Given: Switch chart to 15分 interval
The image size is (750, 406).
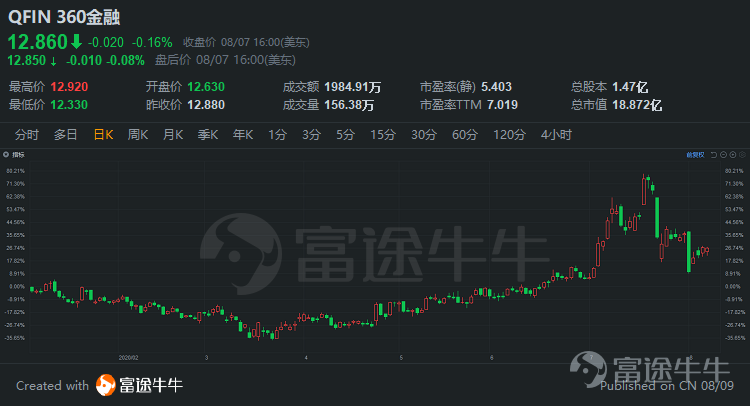Looking at the screenshot, I should (383, 135).
